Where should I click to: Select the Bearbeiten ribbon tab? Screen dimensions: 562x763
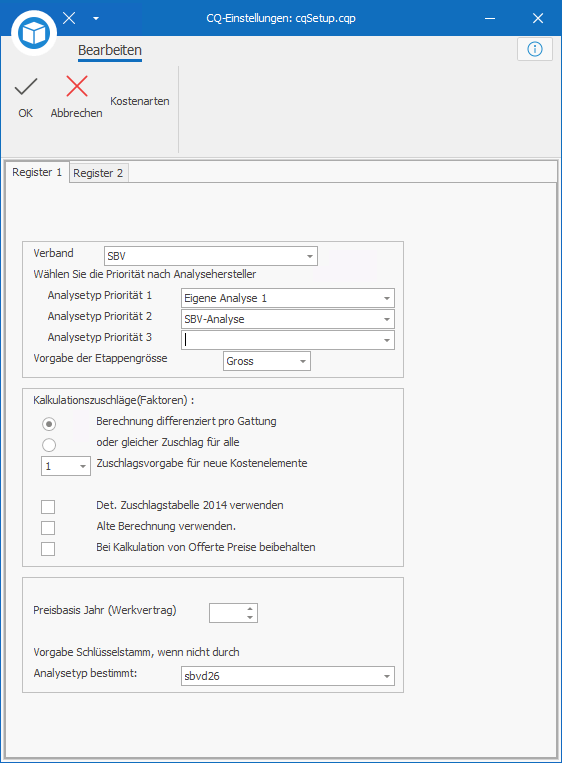pos(110,50)
